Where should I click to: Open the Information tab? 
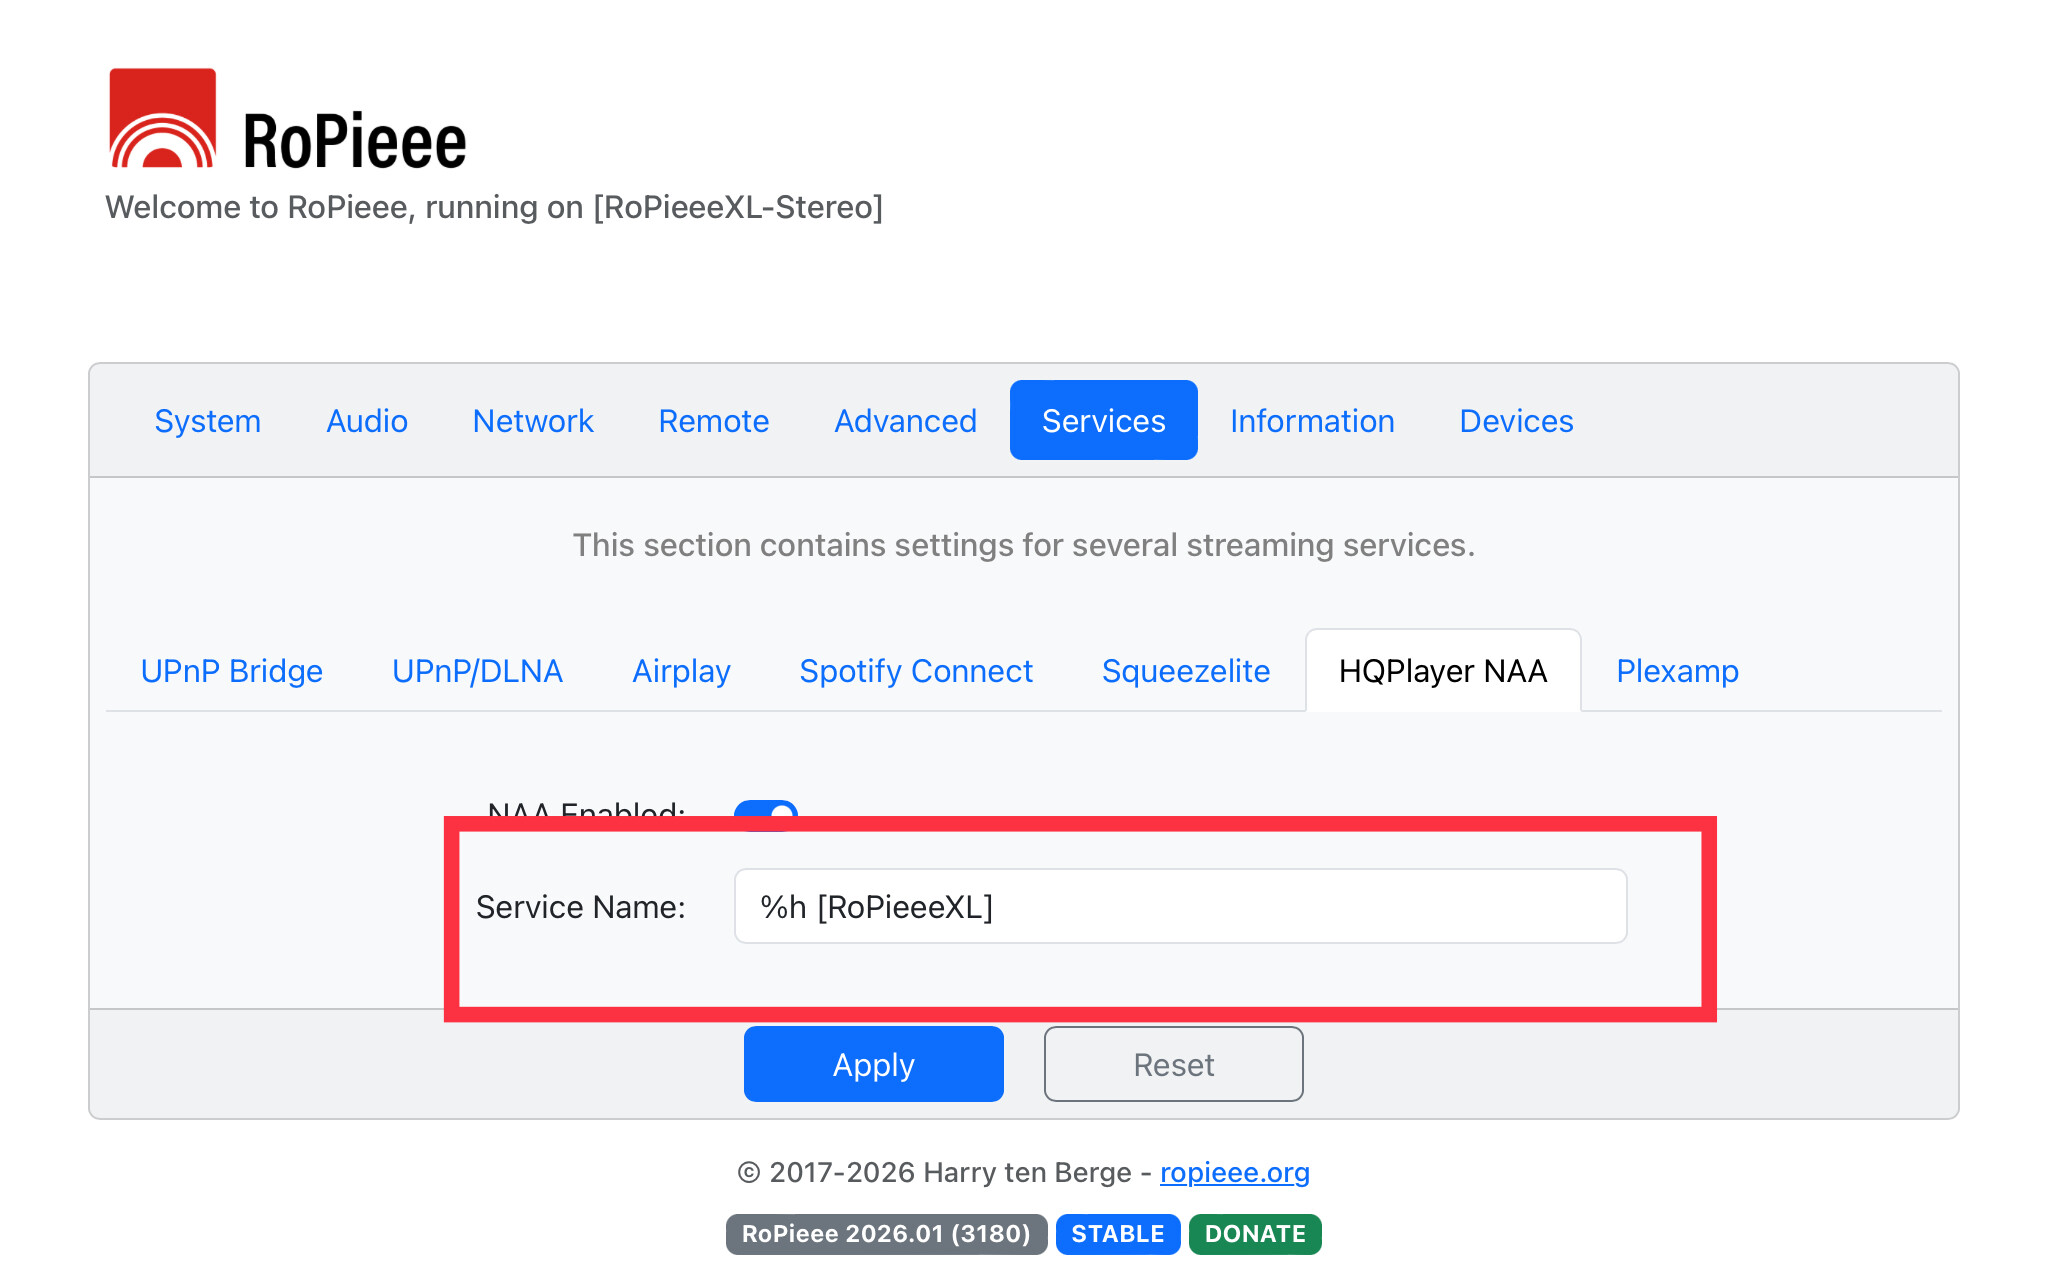coord(1312,421)
